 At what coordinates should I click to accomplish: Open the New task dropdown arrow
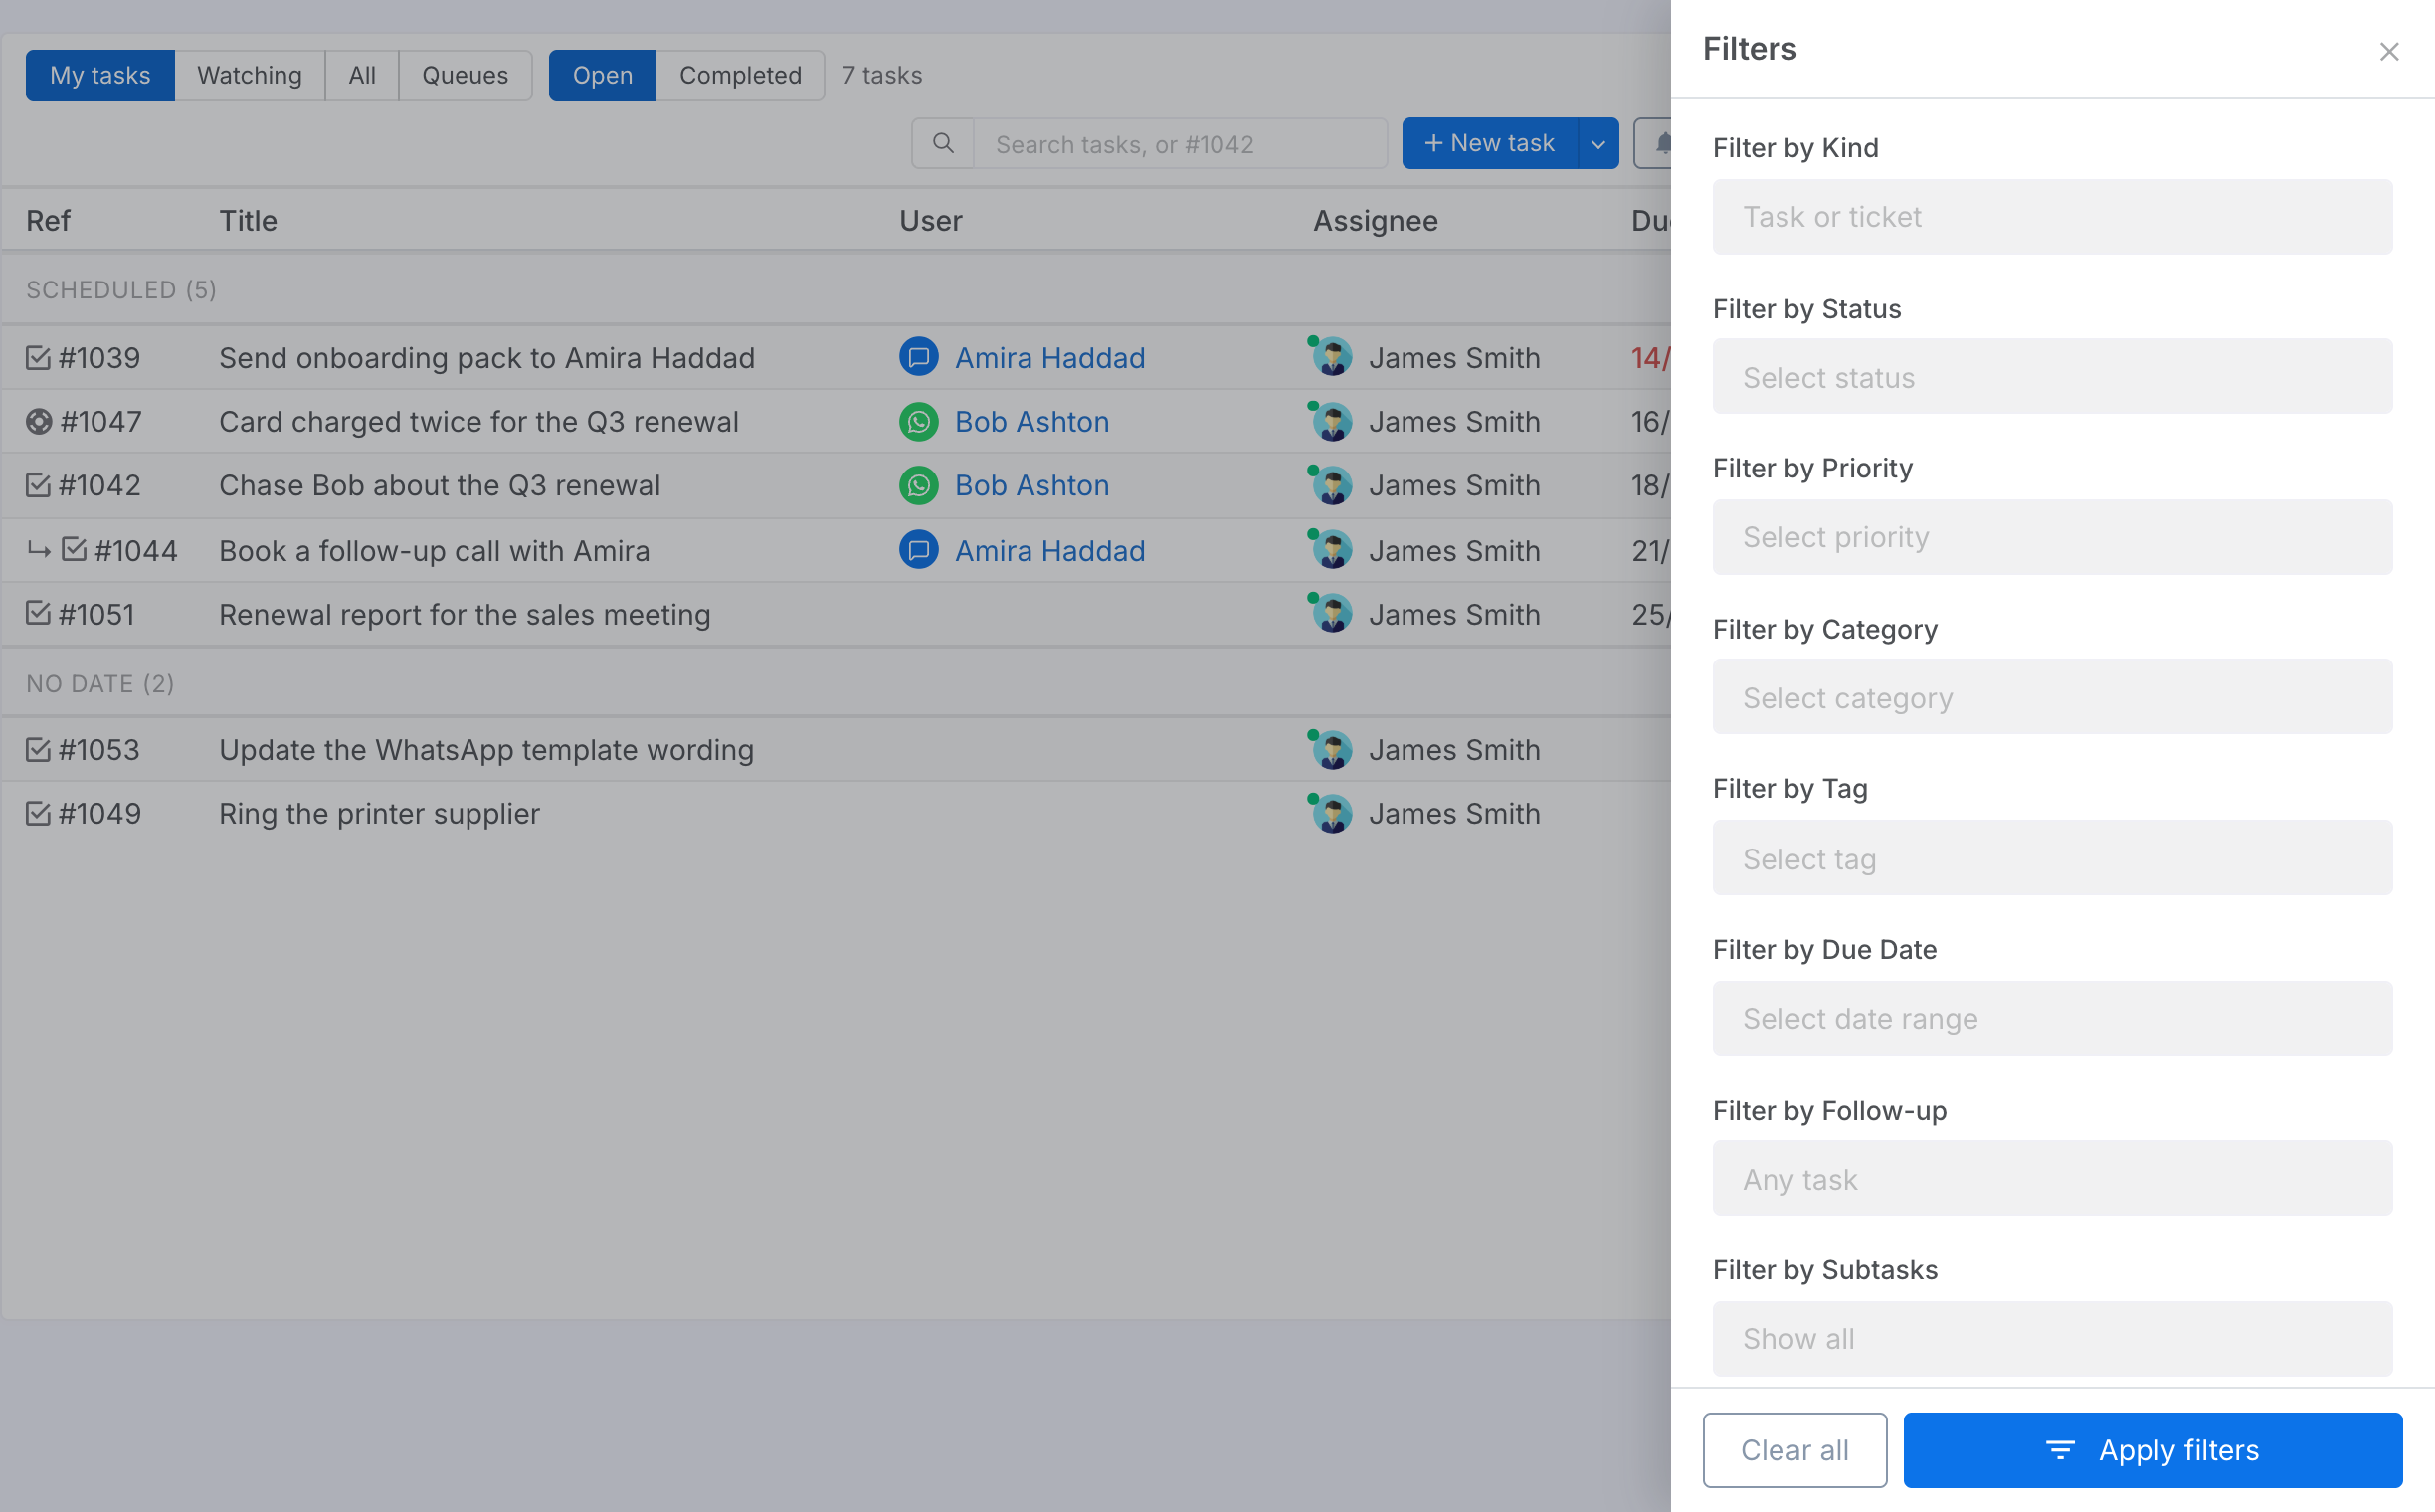tap(1597, 144)
